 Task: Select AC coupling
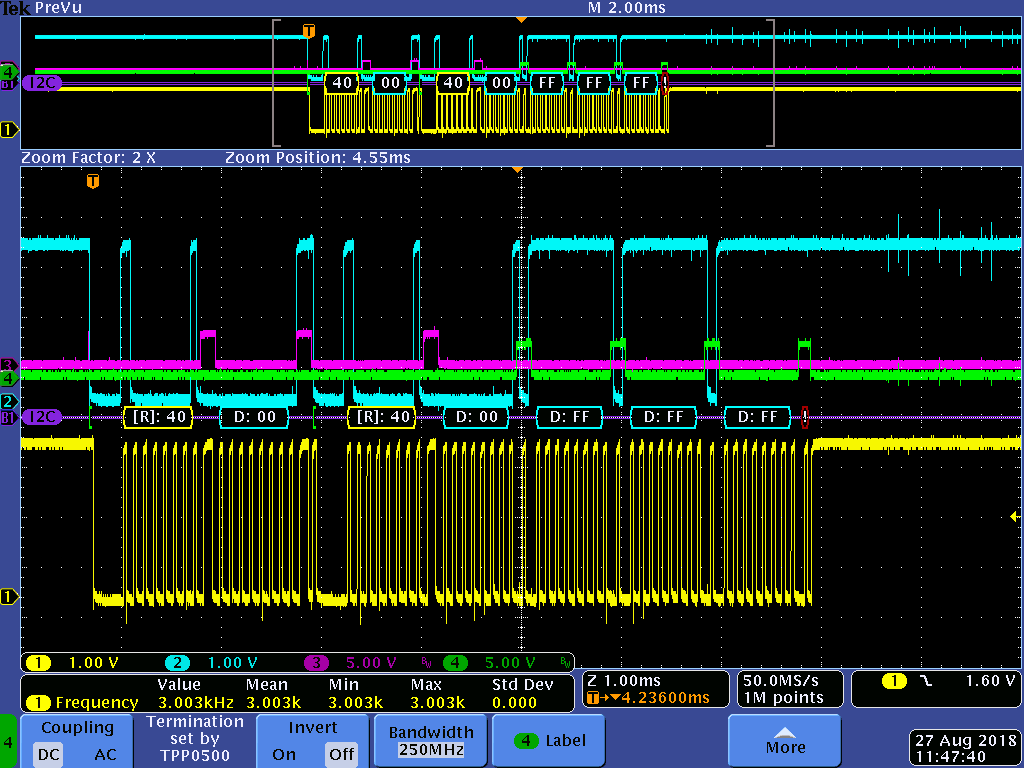pyautogui.click(x=105, y=755)
